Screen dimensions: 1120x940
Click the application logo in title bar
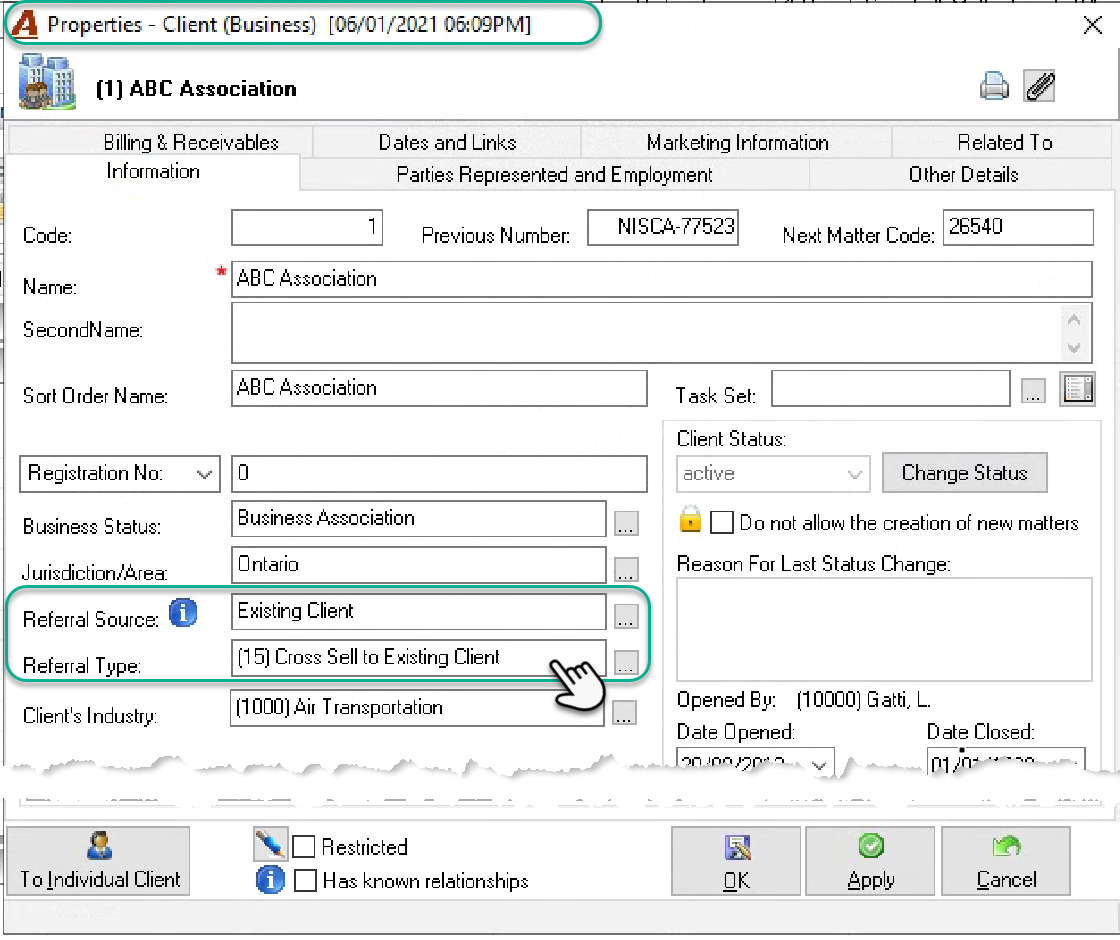tap(25, 24)
